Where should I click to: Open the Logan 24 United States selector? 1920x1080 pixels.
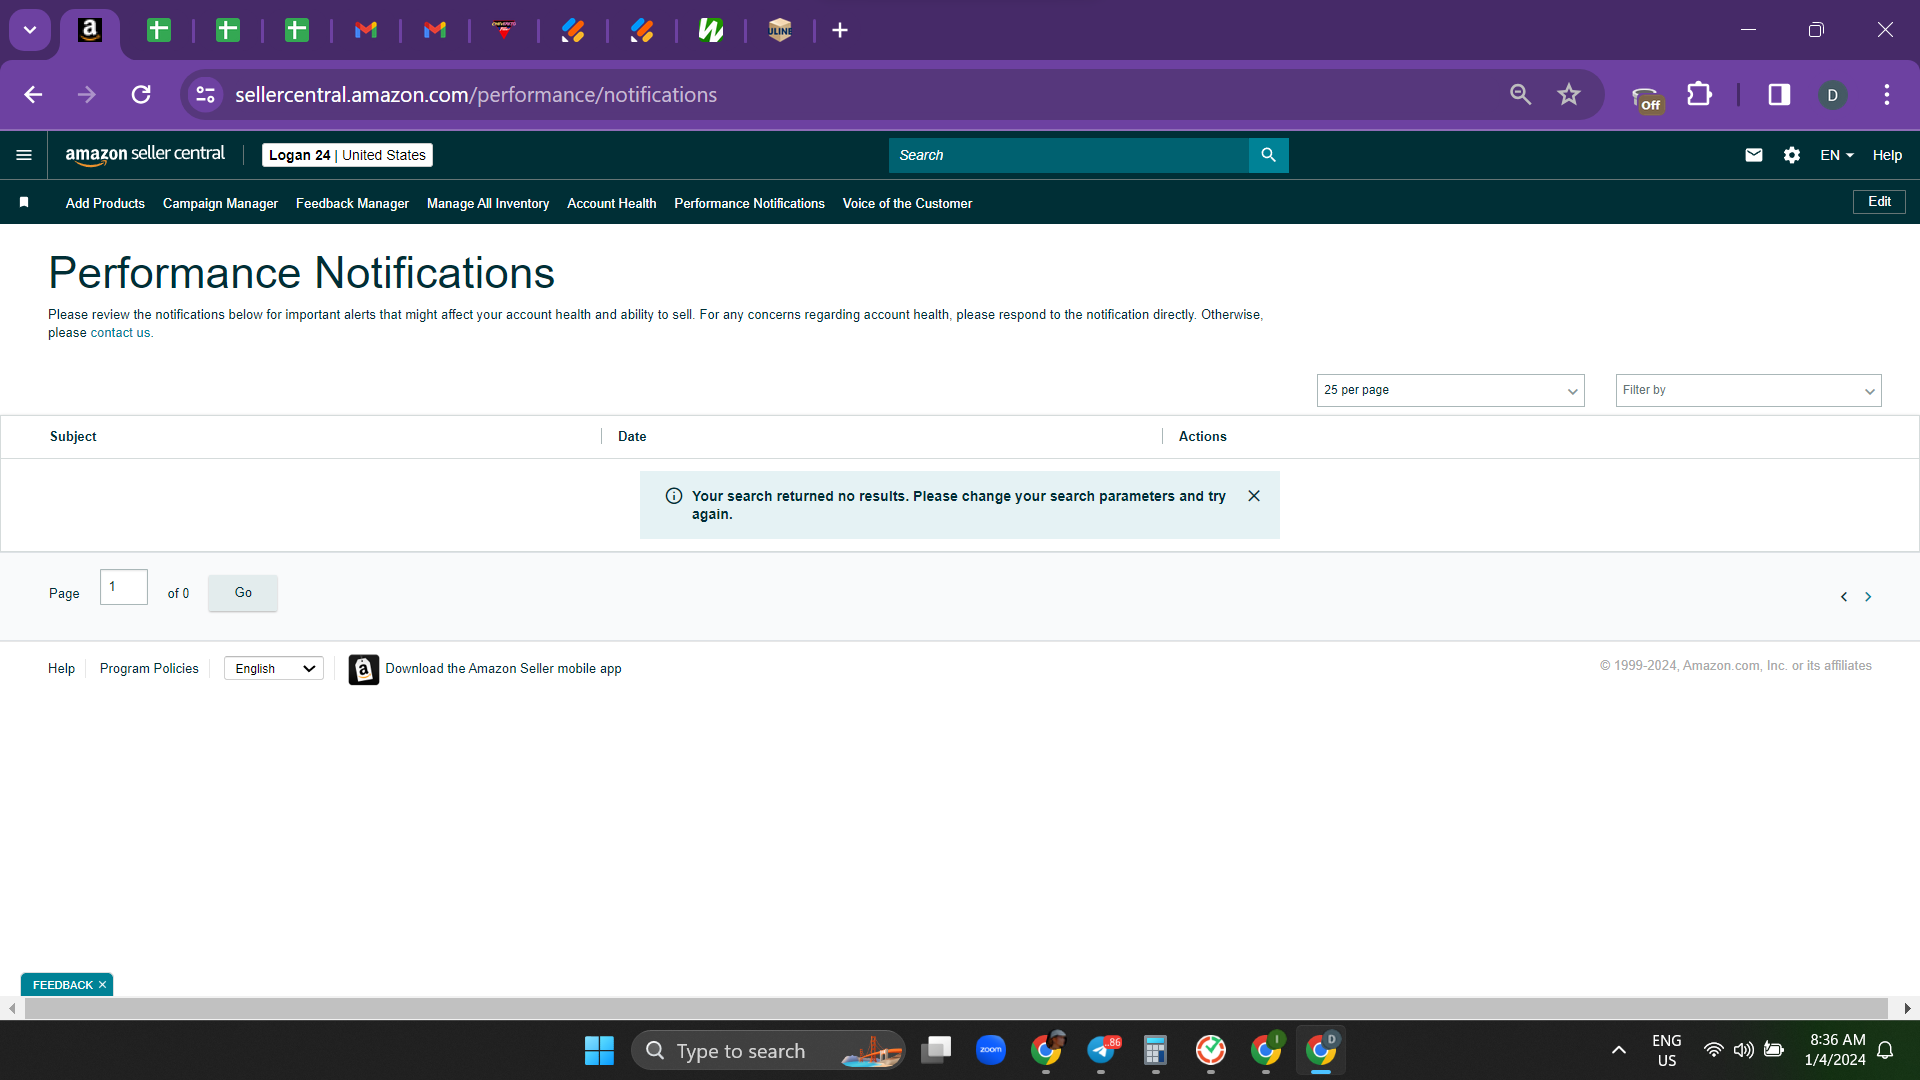pos(347,155)
